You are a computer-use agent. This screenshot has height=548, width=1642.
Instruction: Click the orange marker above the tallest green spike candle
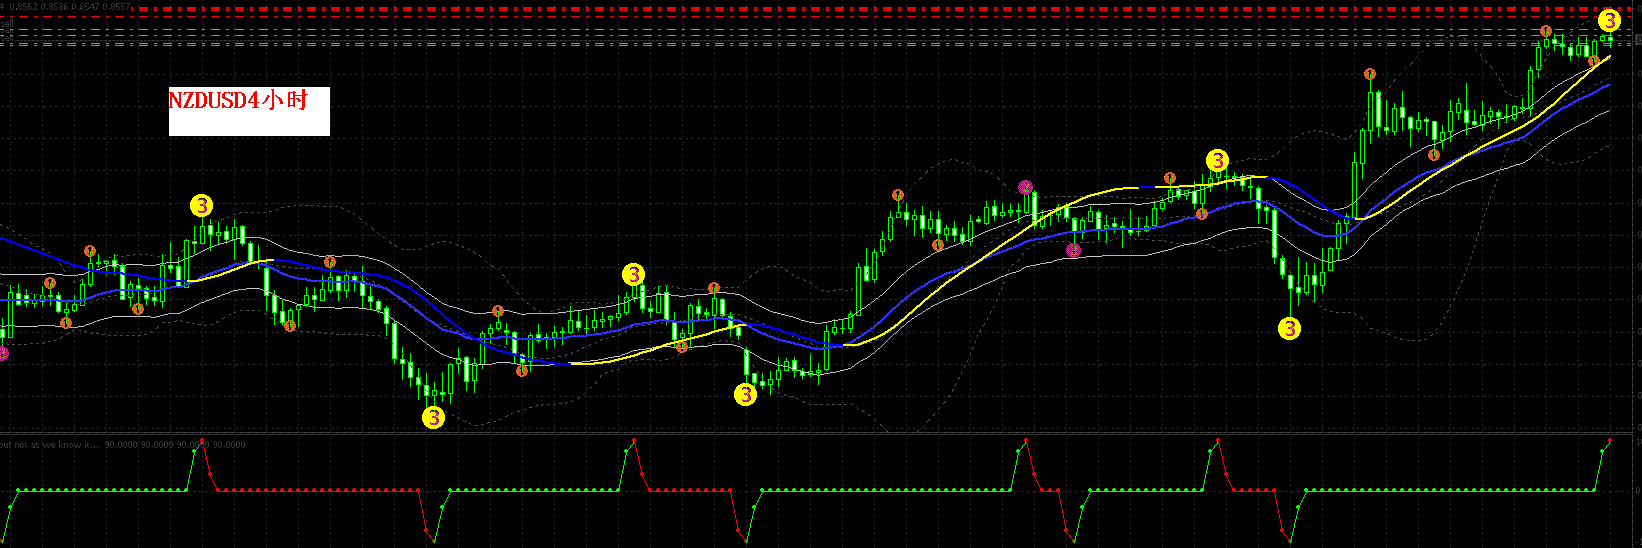(x=1370, y=74)
